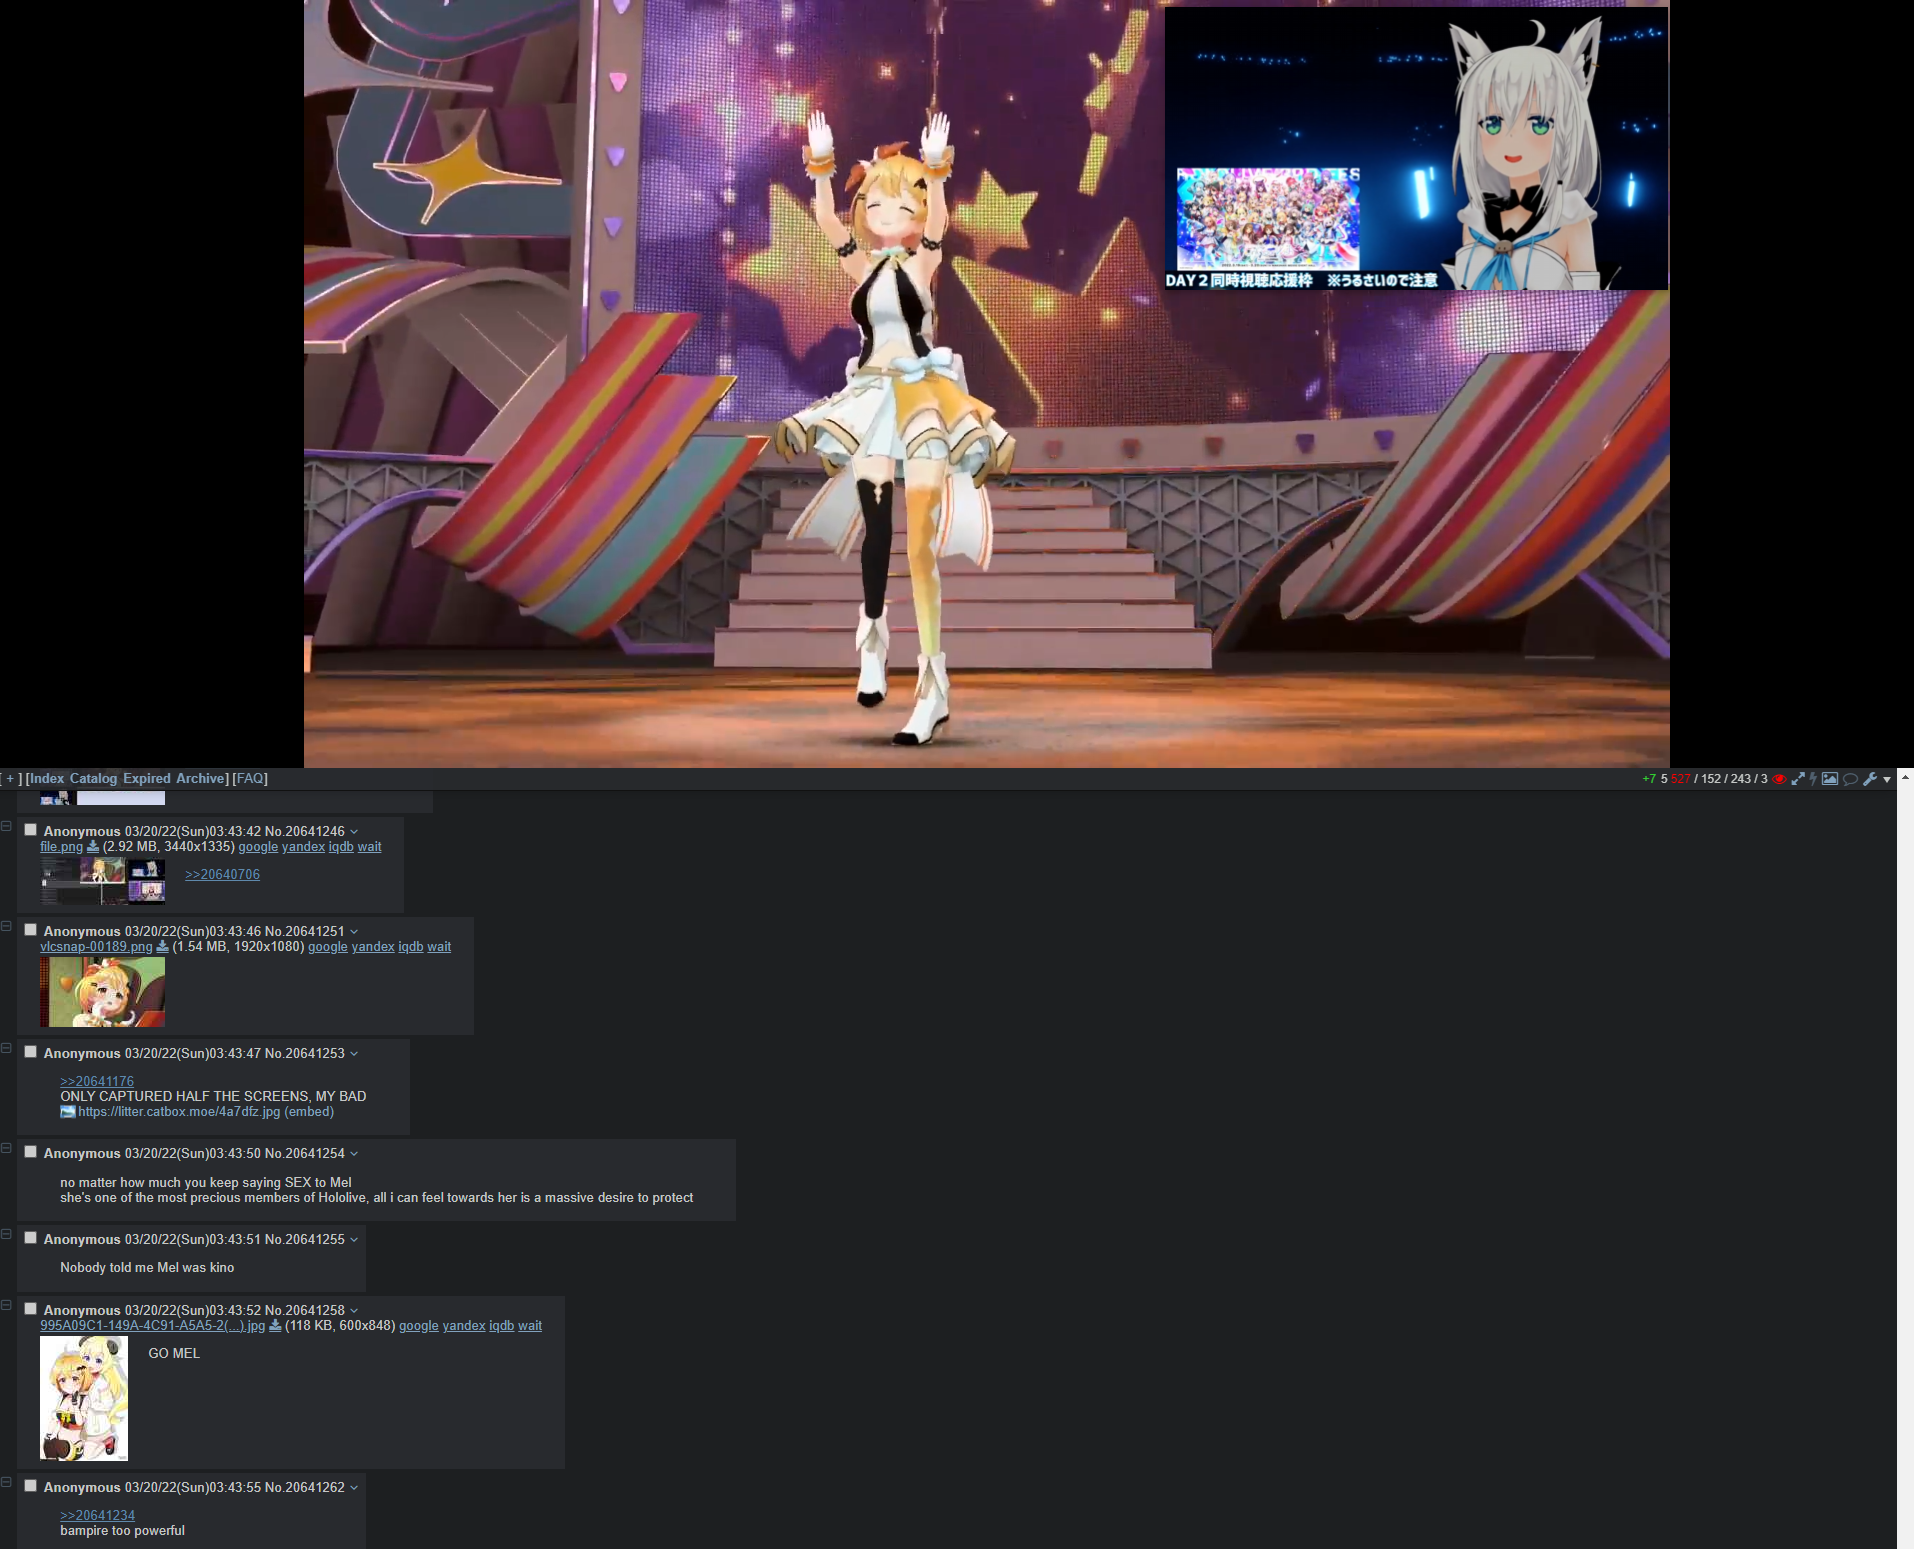
Task: Download file.png using the download icon
Action: click(x=93, y=847)
